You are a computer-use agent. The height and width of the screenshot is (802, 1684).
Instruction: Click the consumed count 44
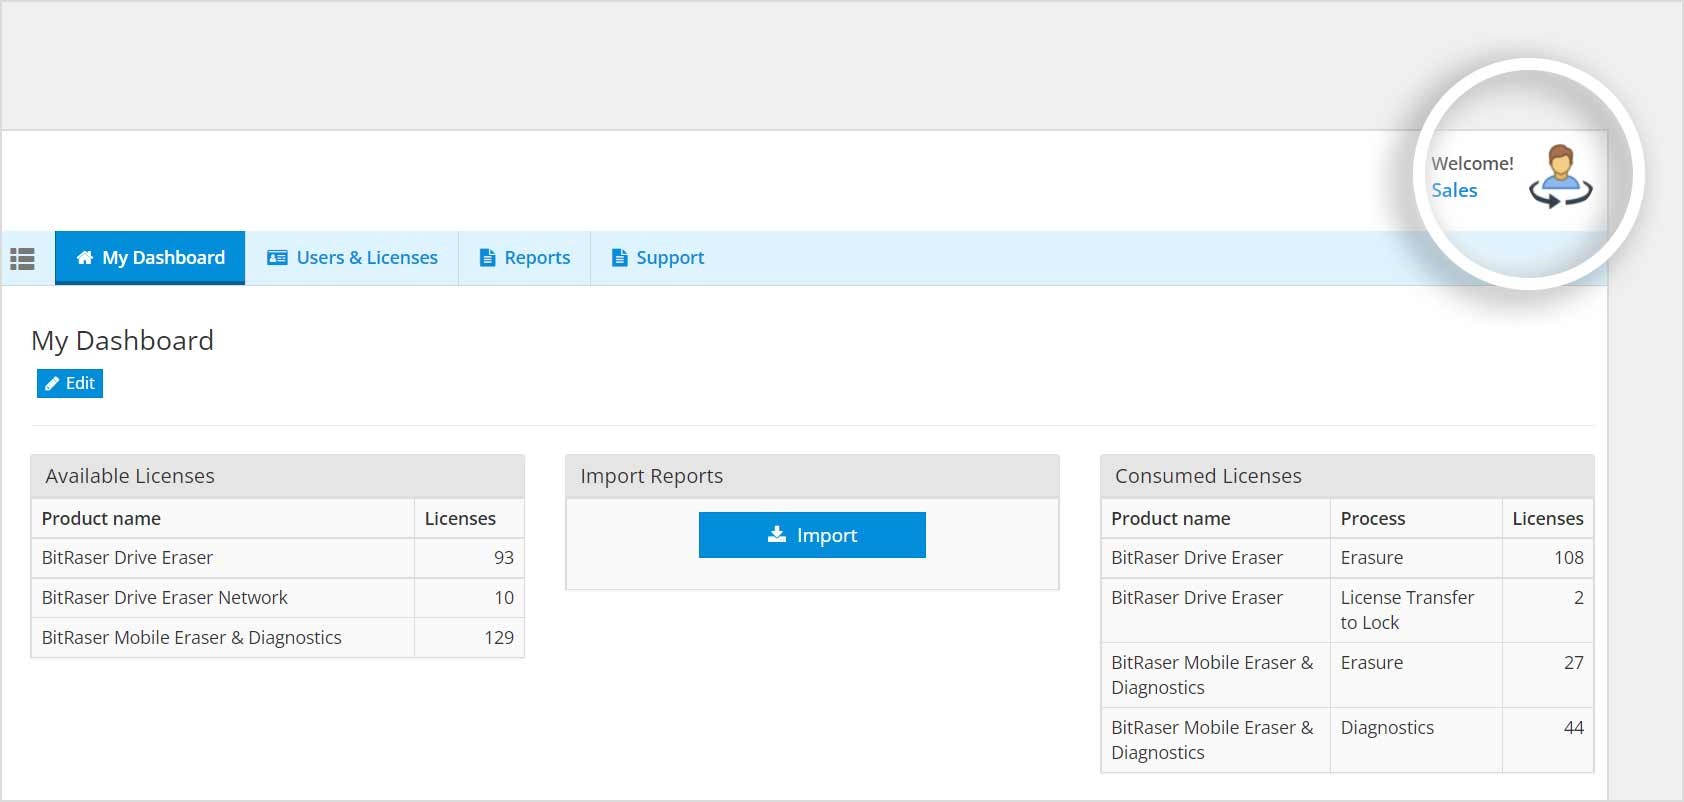1574,727
